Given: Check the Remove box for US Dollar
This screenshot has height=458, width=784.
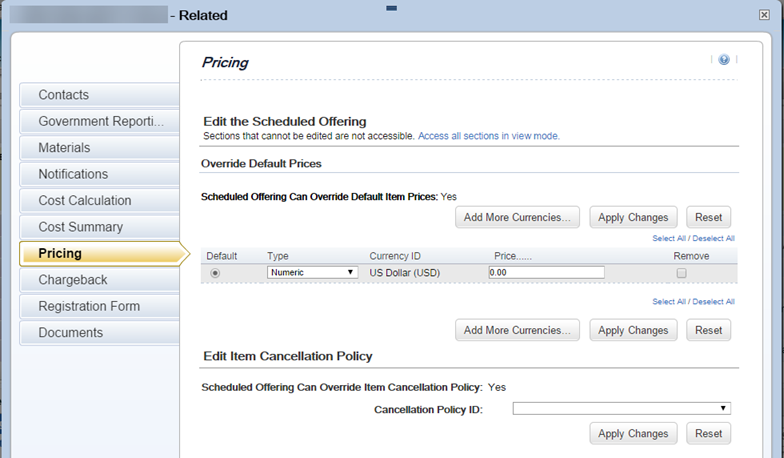Looking at the screenshot, I should tap(681, 273).
